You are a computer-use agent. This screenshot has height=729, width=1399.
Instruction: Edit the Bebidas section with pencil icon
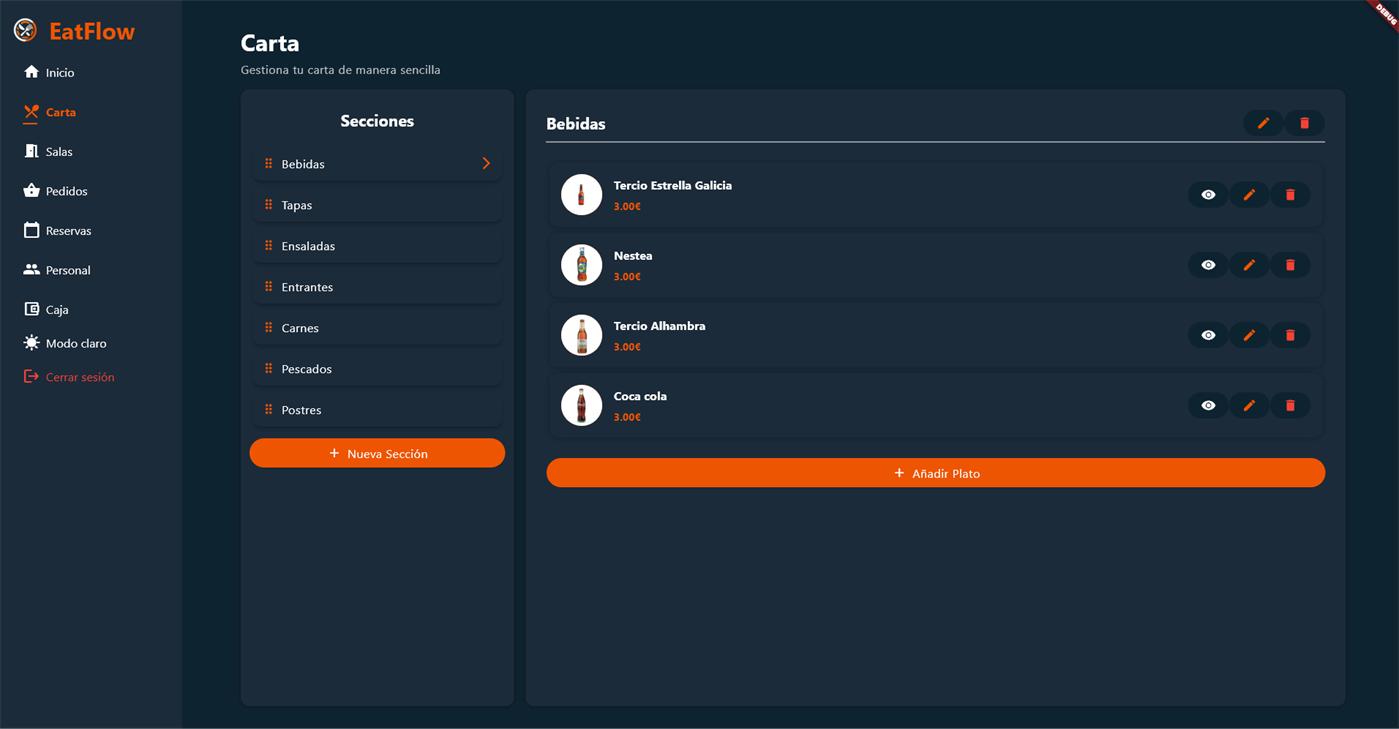(1263, 123)
